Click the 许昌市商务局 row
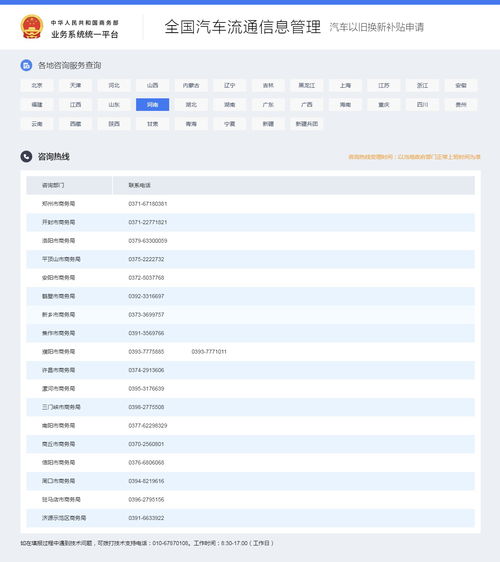This screenshot has width=500, height=562. (x=250, y=370)
